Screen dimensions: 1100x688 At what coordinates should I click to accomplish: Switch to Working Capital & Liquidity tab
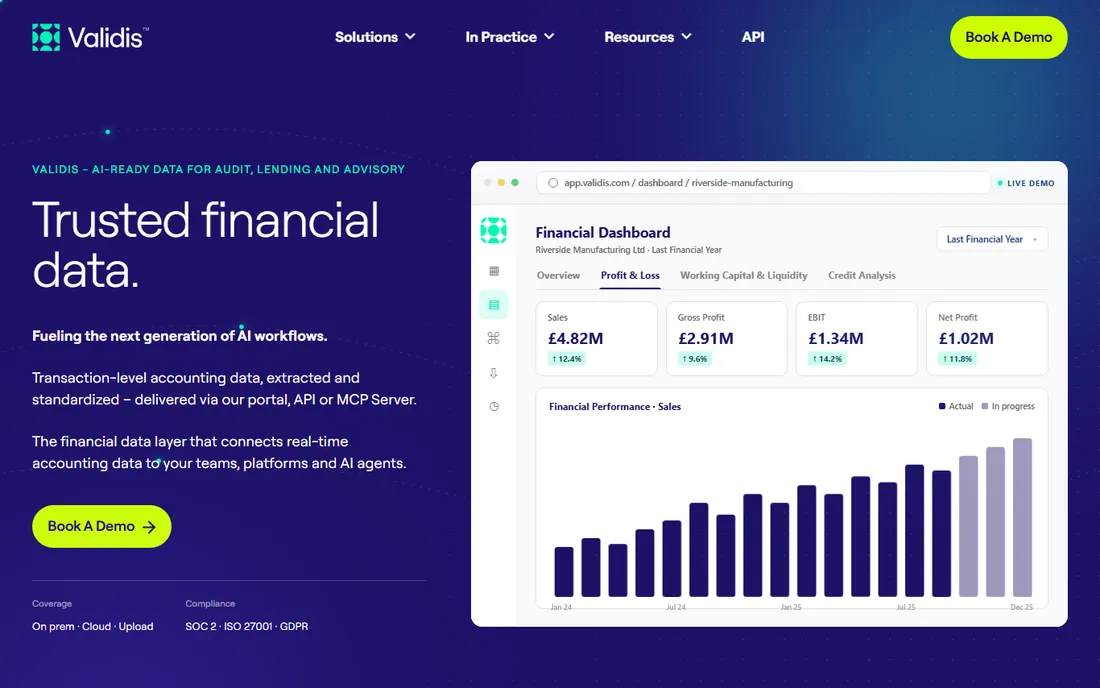tap(744, 276)
